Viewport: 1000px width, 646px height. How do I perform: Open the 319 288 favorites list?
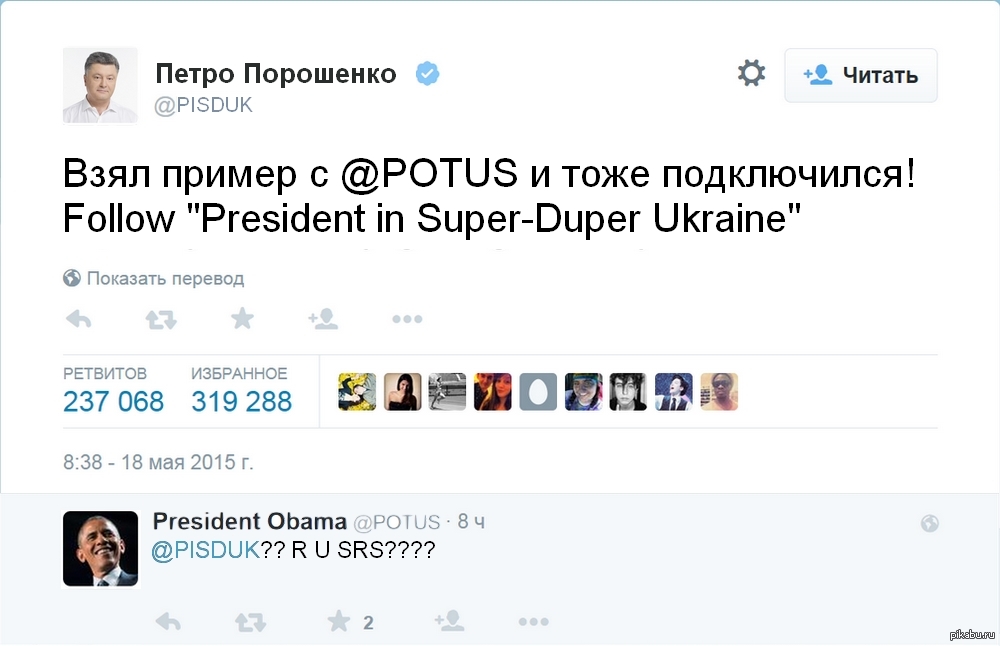(x=241, y=401)
